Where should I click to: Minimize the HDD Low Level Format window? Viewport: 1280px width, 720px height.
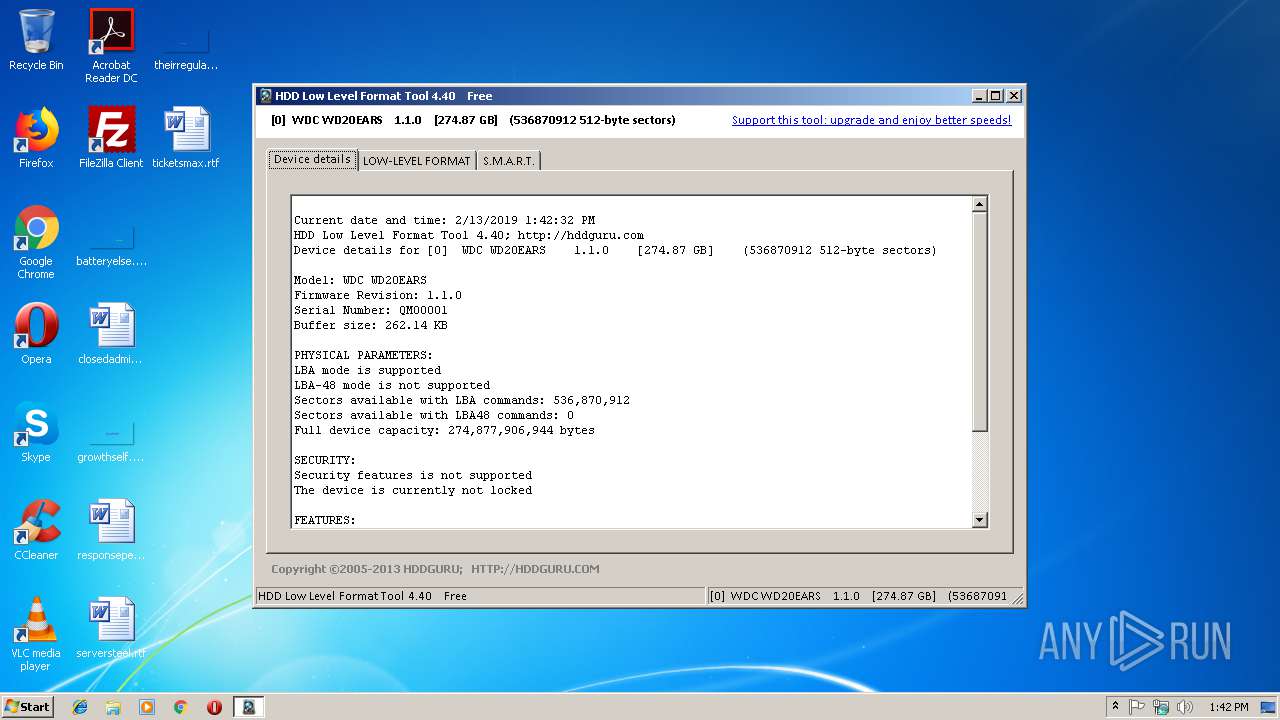click(x=979, y=96)
